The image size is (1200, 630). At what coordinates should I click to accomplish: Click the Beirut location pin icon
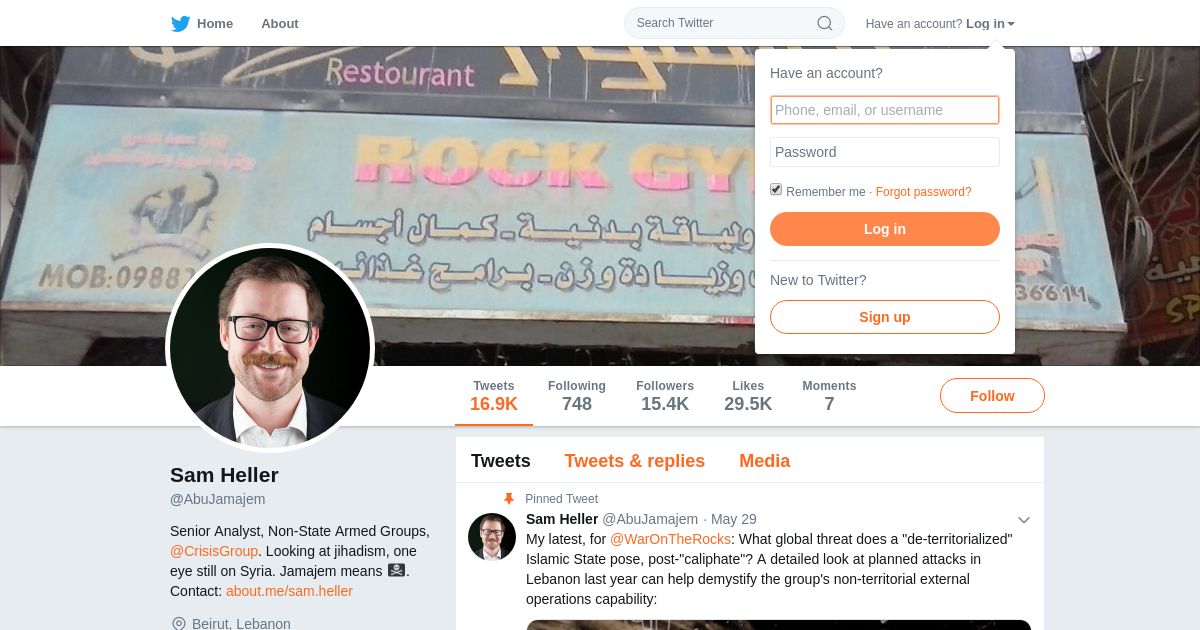point(179,624)
